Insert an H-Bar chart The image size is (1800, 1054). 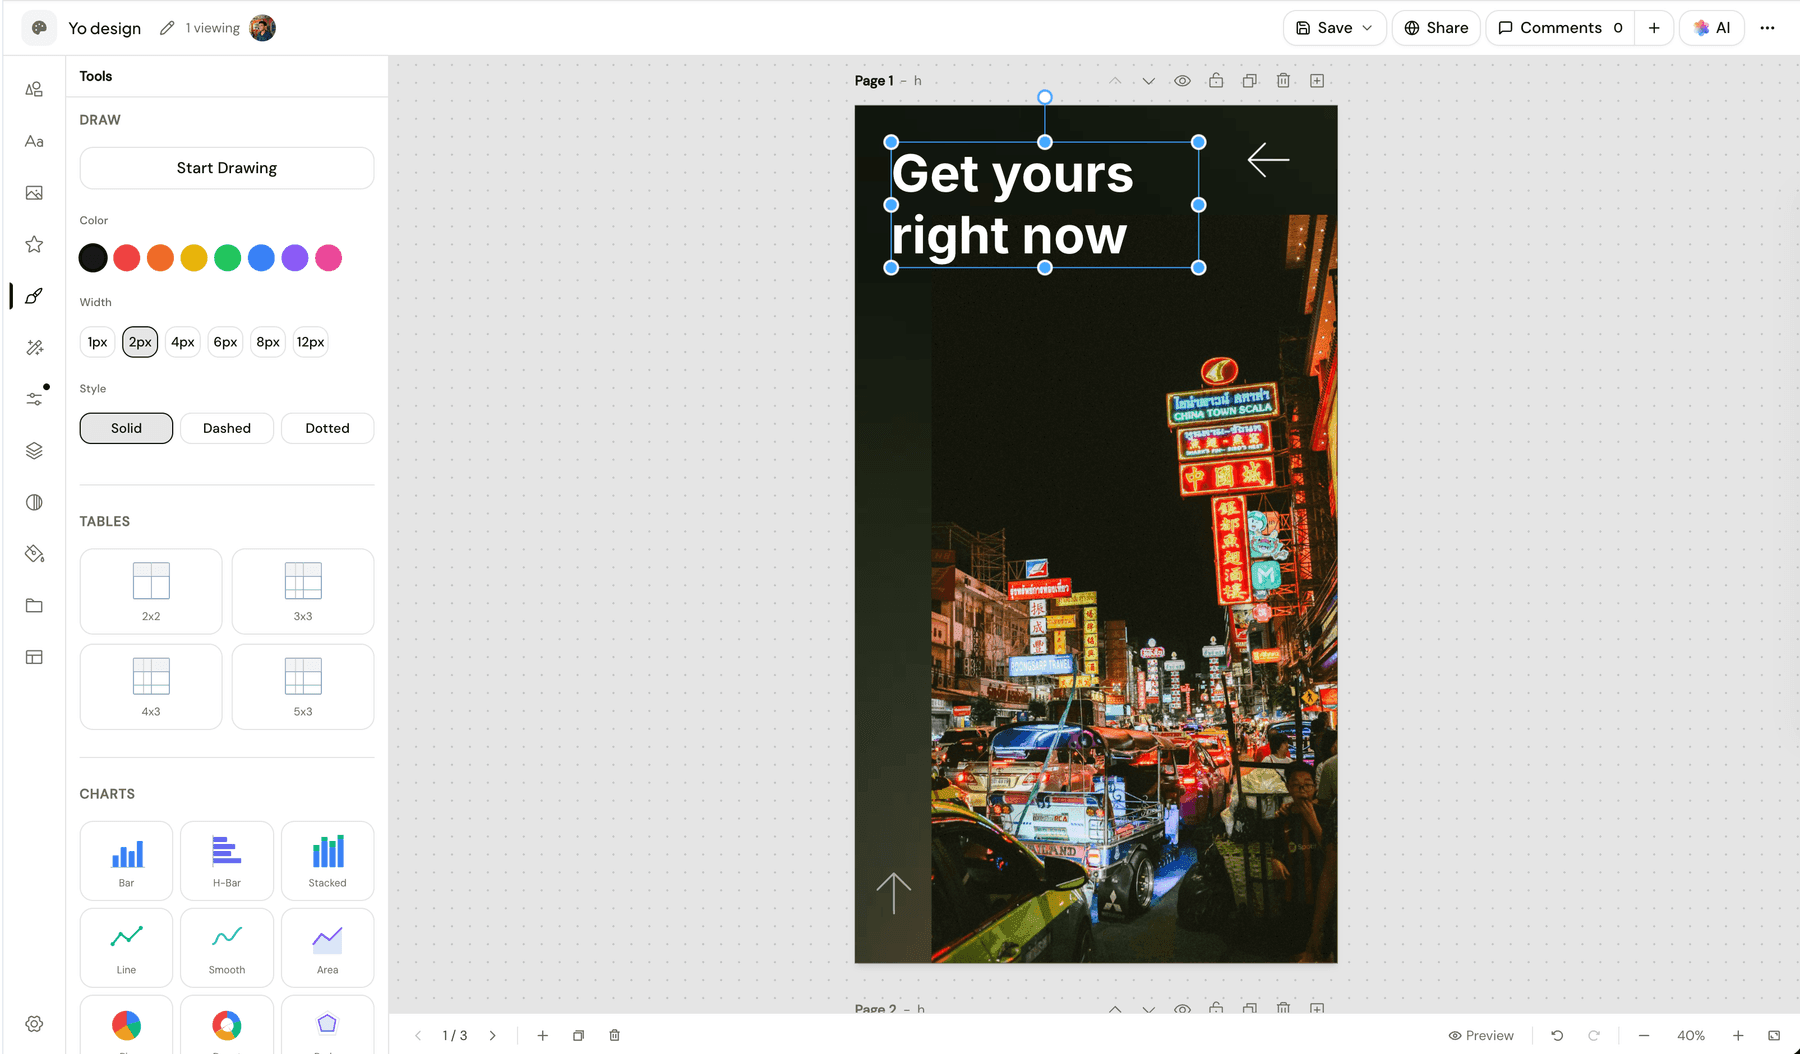pyautogui.click(x=227, y=861)
